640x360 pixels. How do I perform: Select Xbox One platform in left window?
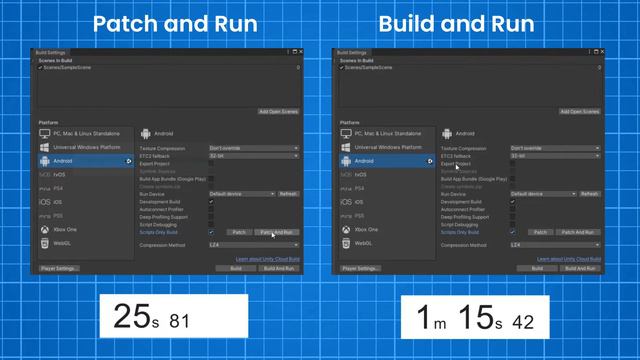pyautogui.click(x=86, y=229)
